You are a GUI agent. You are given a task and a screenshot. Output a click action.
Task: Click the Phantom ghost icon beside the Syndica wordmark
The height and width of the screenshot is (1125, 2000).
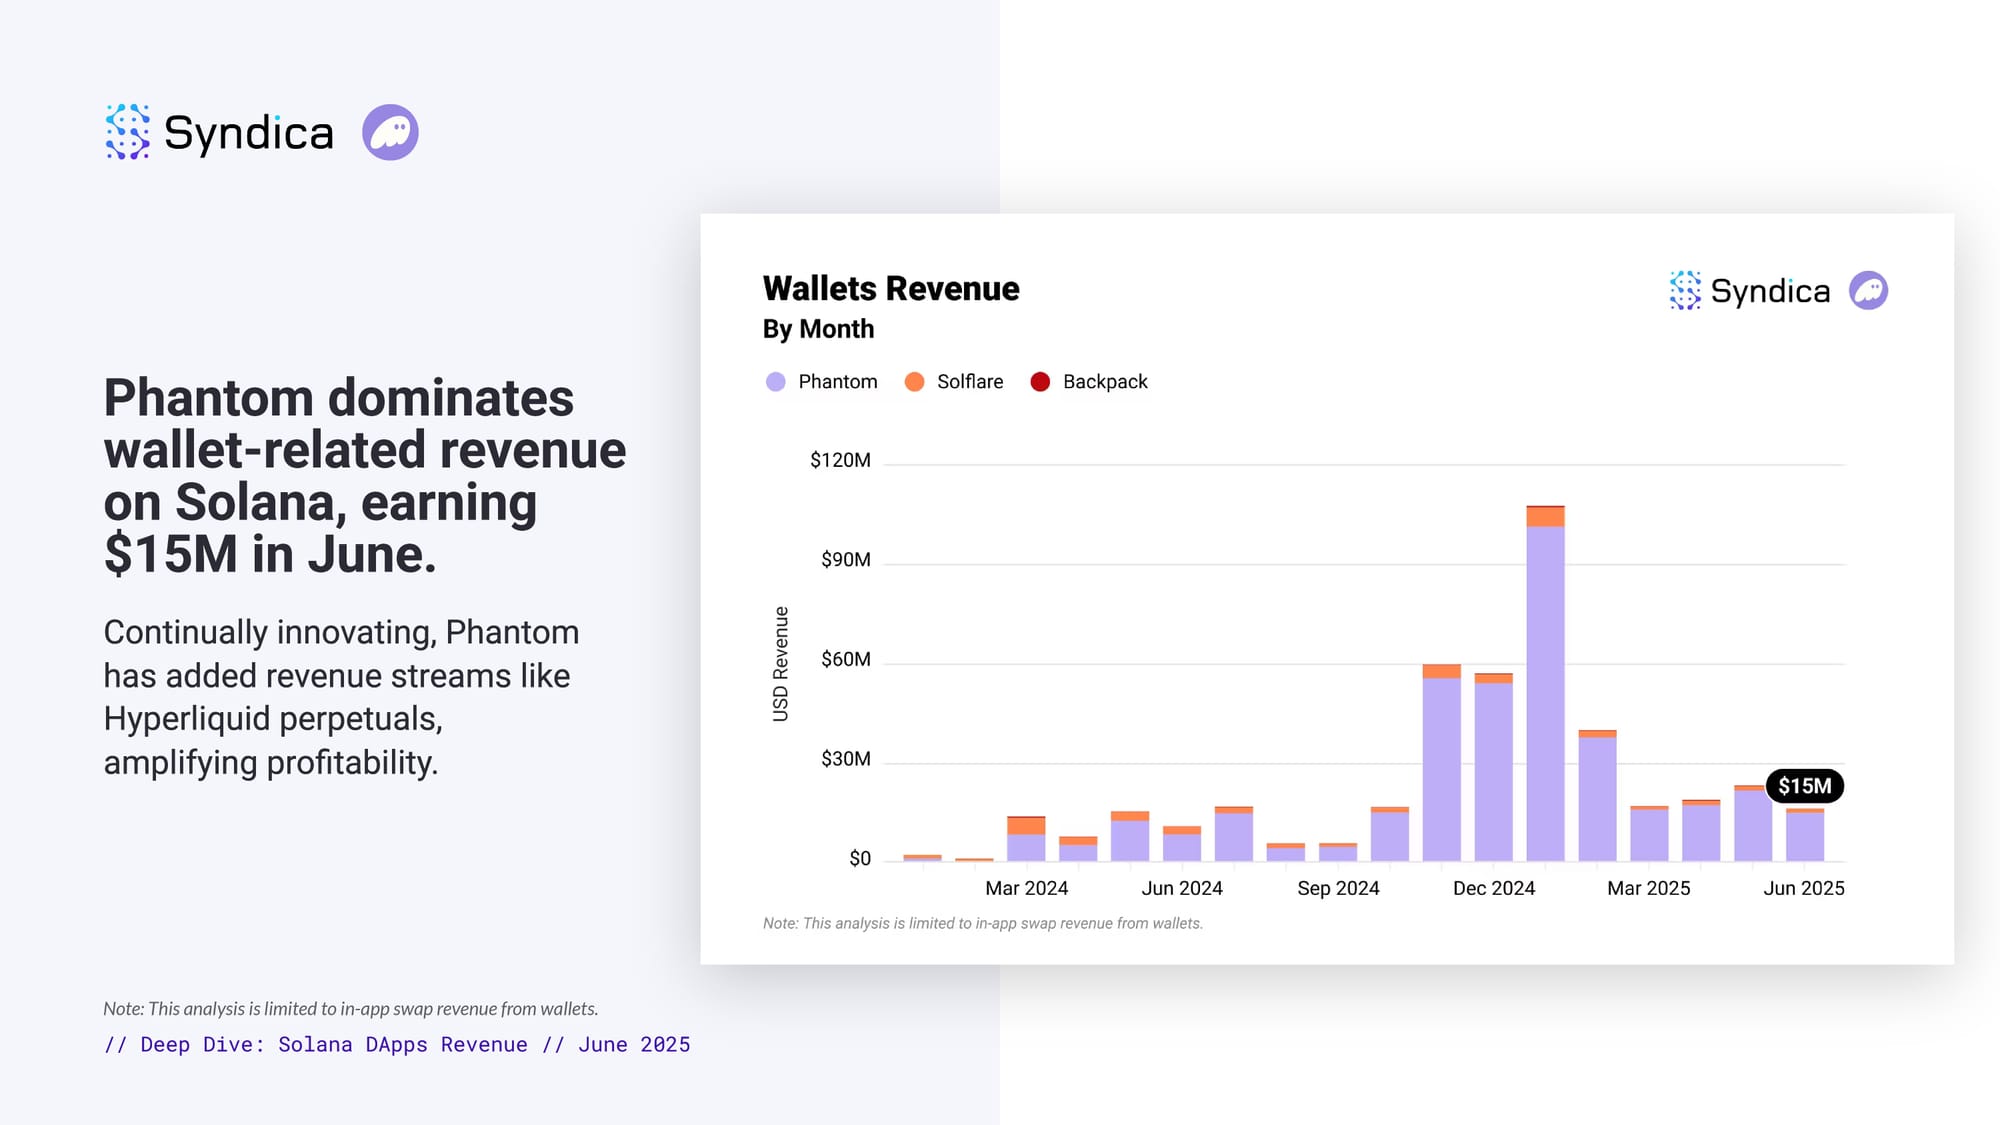pyautogui.click(x=390, y=132)
